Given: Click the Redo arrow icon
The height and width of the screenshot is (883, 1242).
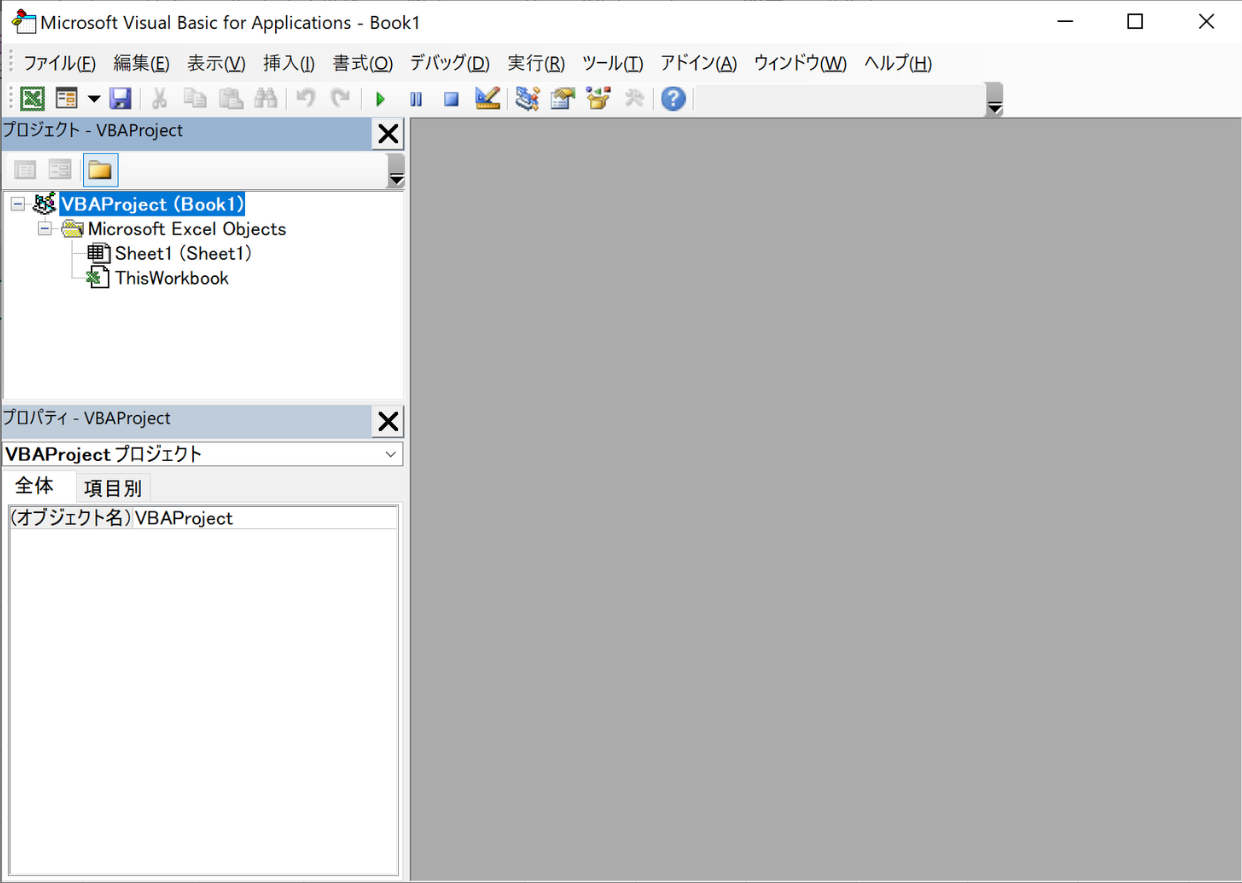Looking at the screenshot, I should point(341,99).
